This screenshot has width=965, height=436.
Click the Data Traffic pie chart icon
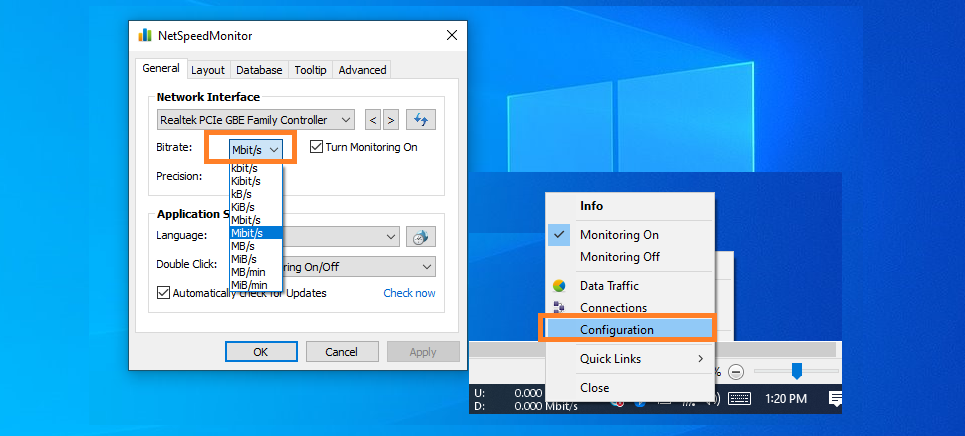pyautogui.click(x=559, y=286)
